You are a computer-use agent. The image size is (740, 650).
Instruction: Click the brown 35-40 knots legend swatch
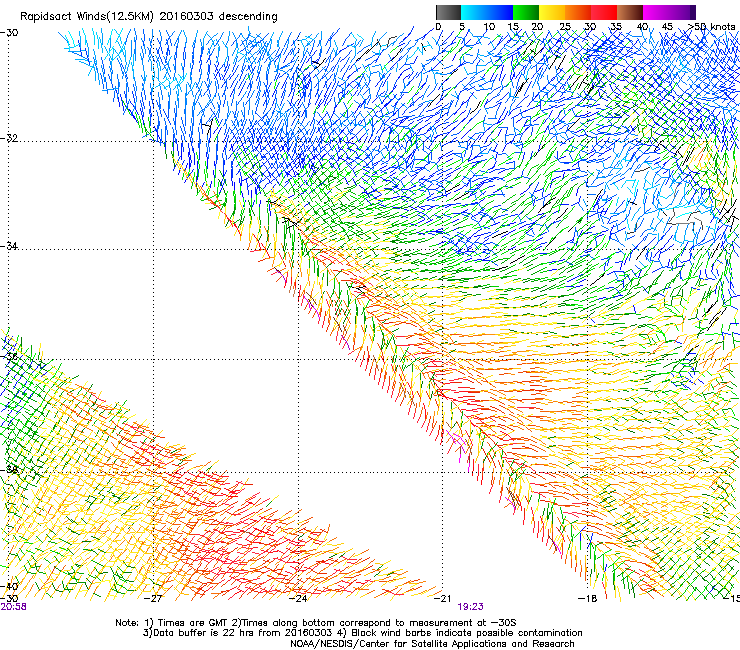629,12
